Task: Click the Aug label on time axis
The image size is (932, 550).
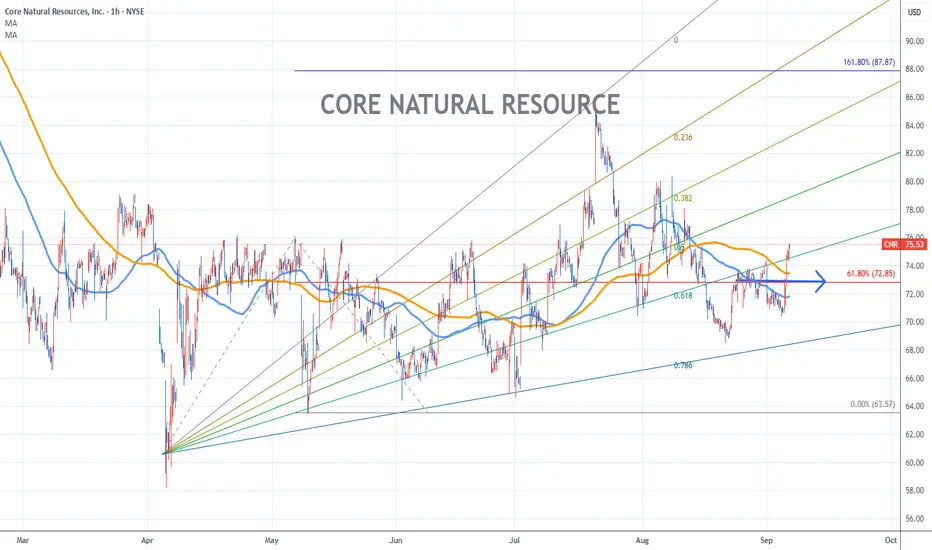Action: [642, 540]
